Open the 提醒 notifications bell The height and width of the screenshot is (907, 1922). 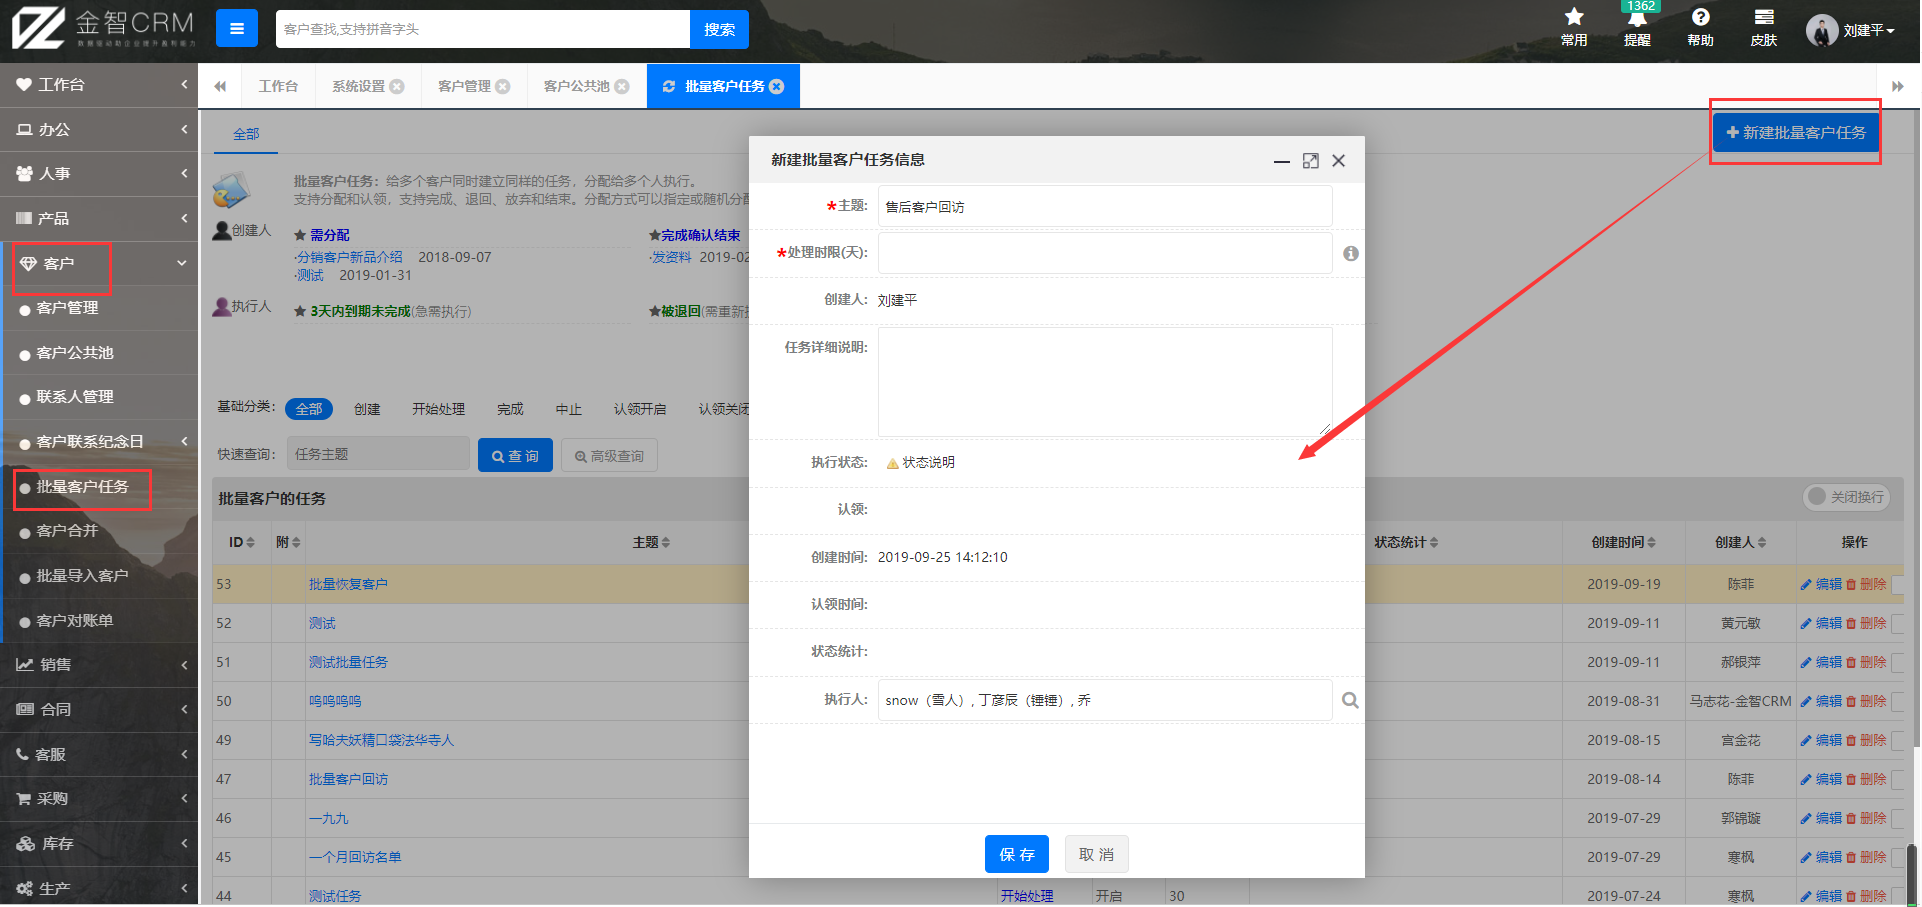pos(1637,27)
